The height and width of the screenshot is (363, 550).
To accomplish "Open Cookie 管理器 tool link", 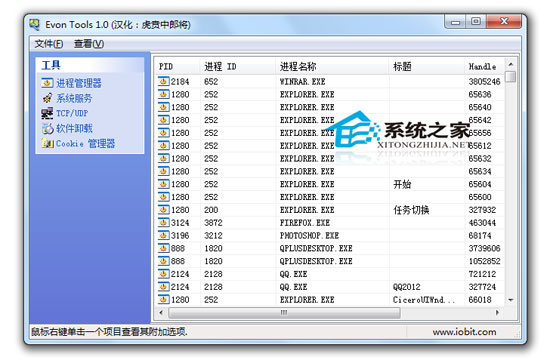I will coord(85,143).
